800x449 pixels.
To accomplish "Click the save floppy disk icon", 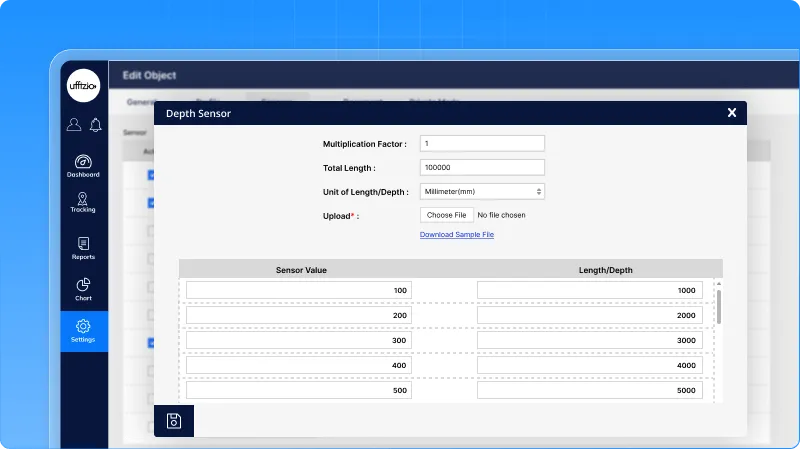I will coord(174,421).
